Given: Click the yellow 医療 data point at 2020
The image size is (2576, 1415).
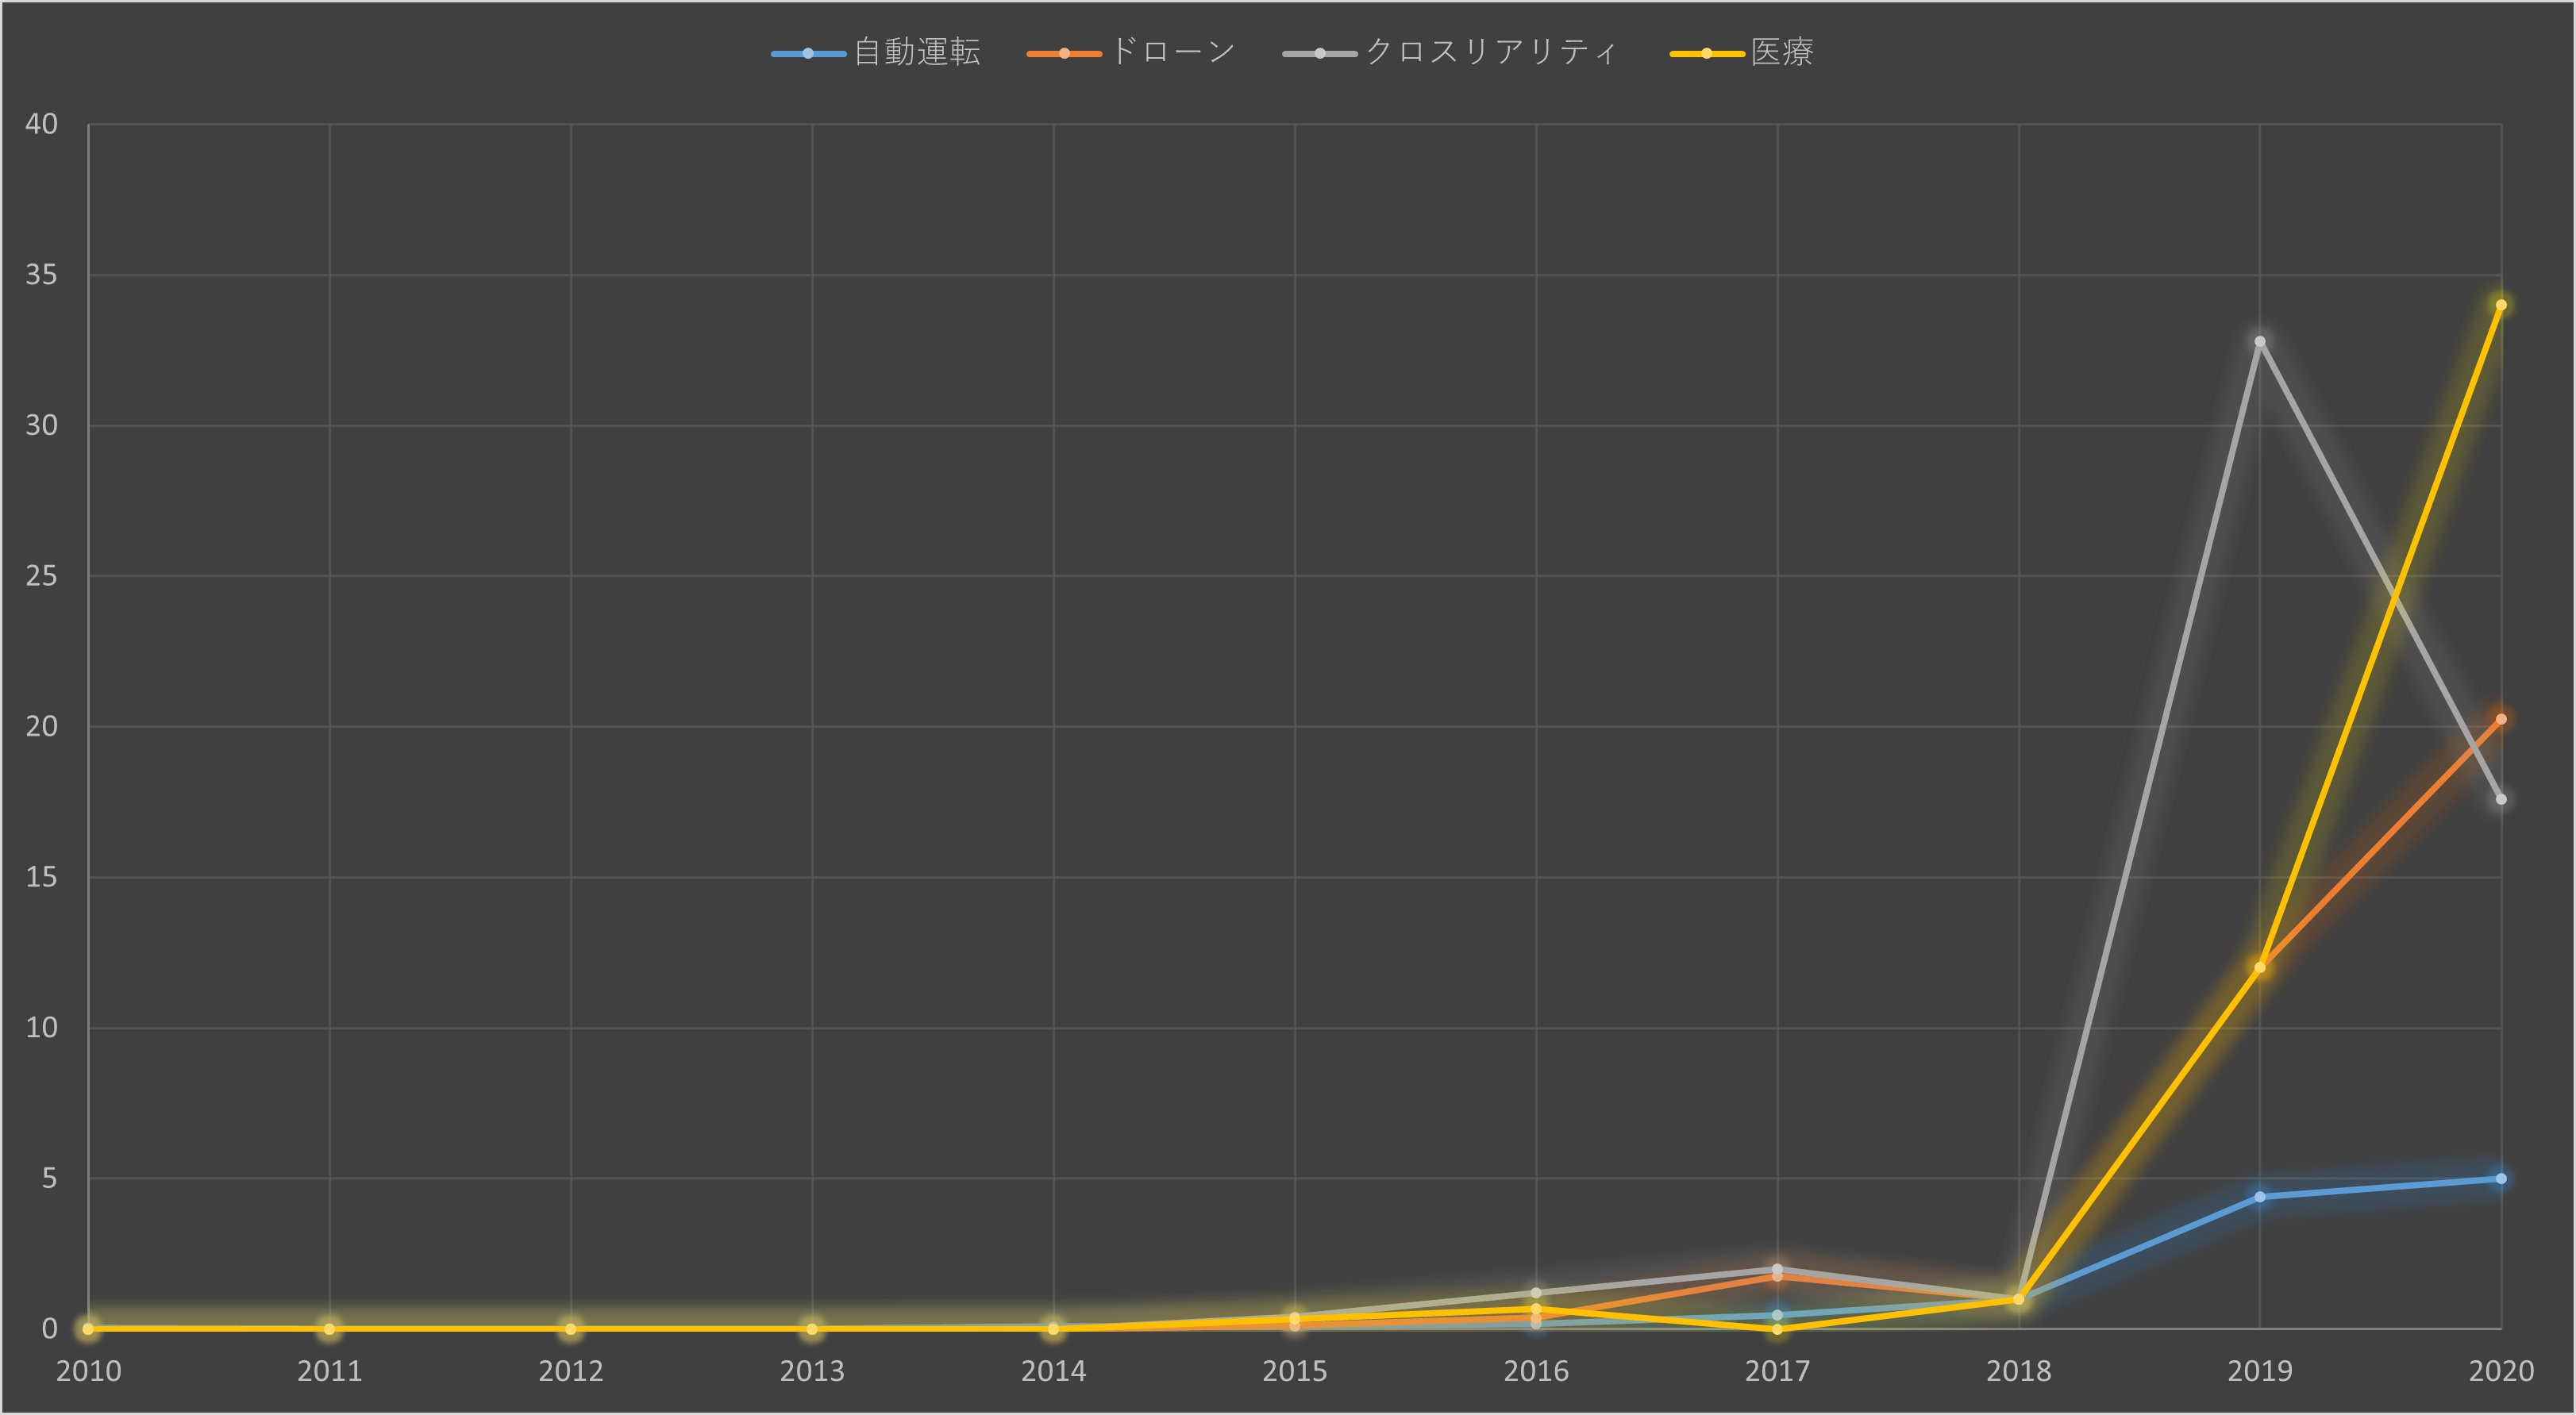Looking at the screenshot, I should pyautogui.click(x=2501, y=305).
